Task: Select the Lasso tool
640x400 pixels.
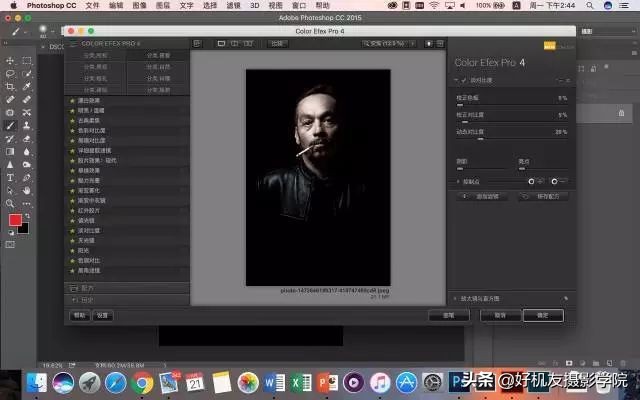Action: pyautogui.click(x=10, y=73)
